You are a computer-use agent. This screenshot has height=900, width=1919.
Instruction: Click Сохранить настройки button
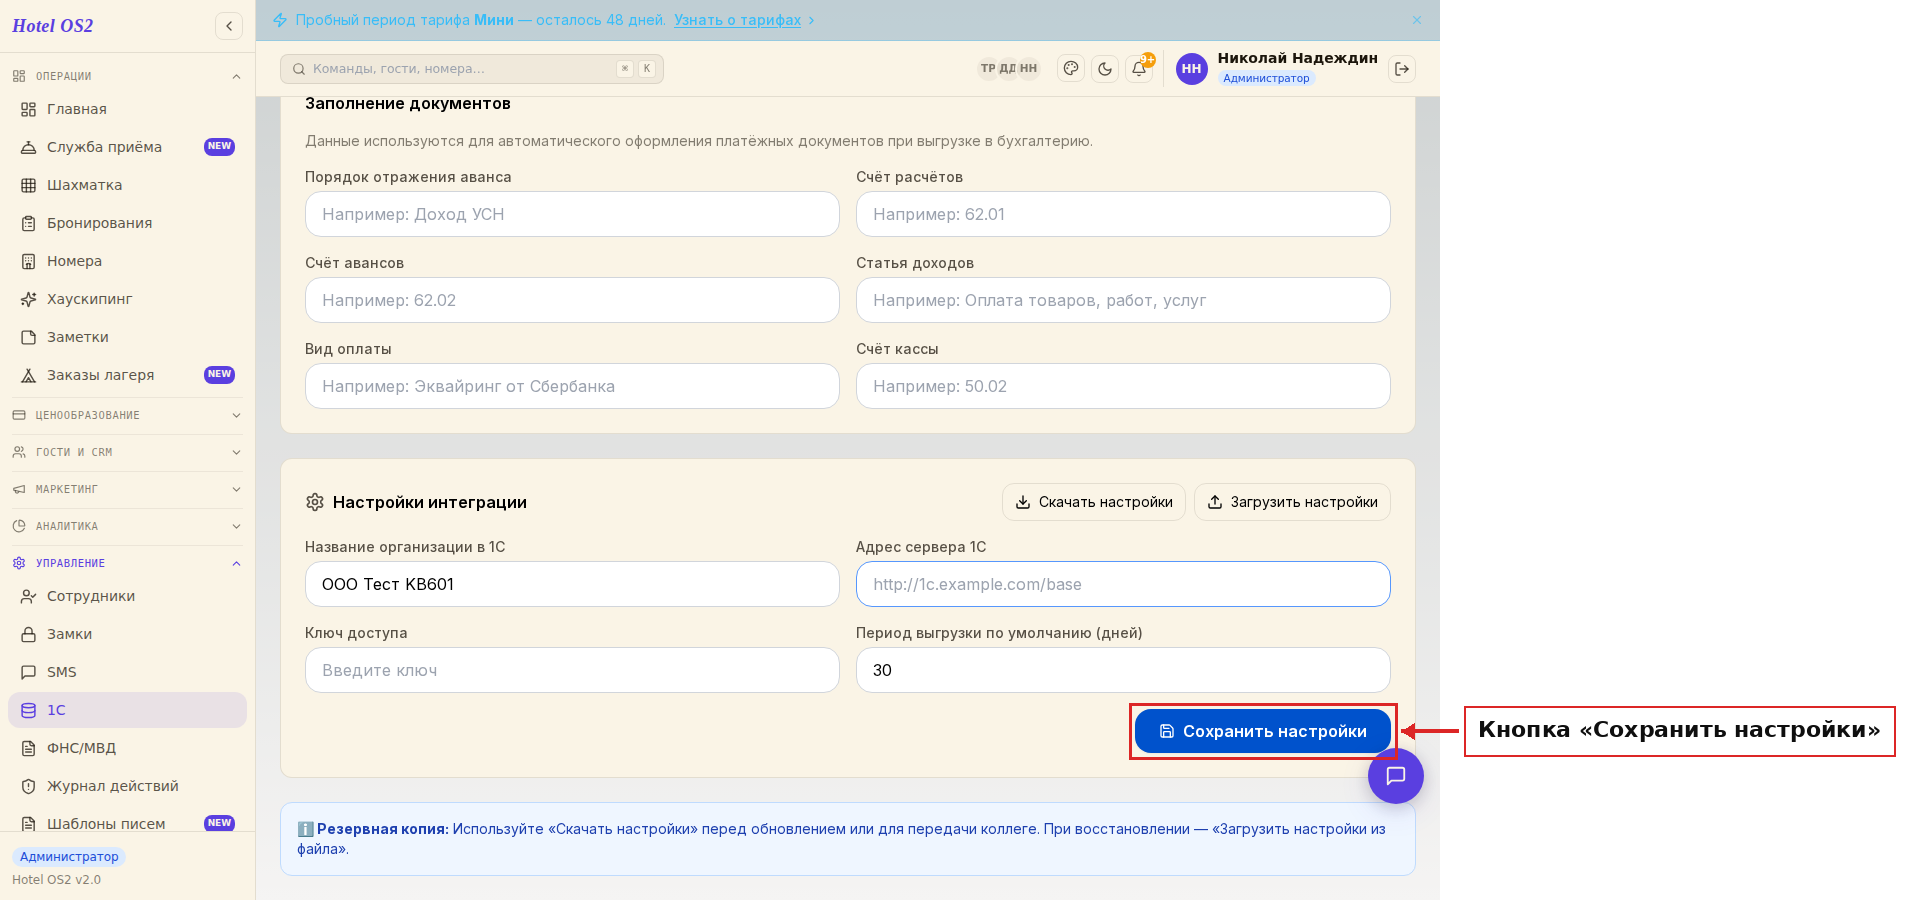[1263, 731]
